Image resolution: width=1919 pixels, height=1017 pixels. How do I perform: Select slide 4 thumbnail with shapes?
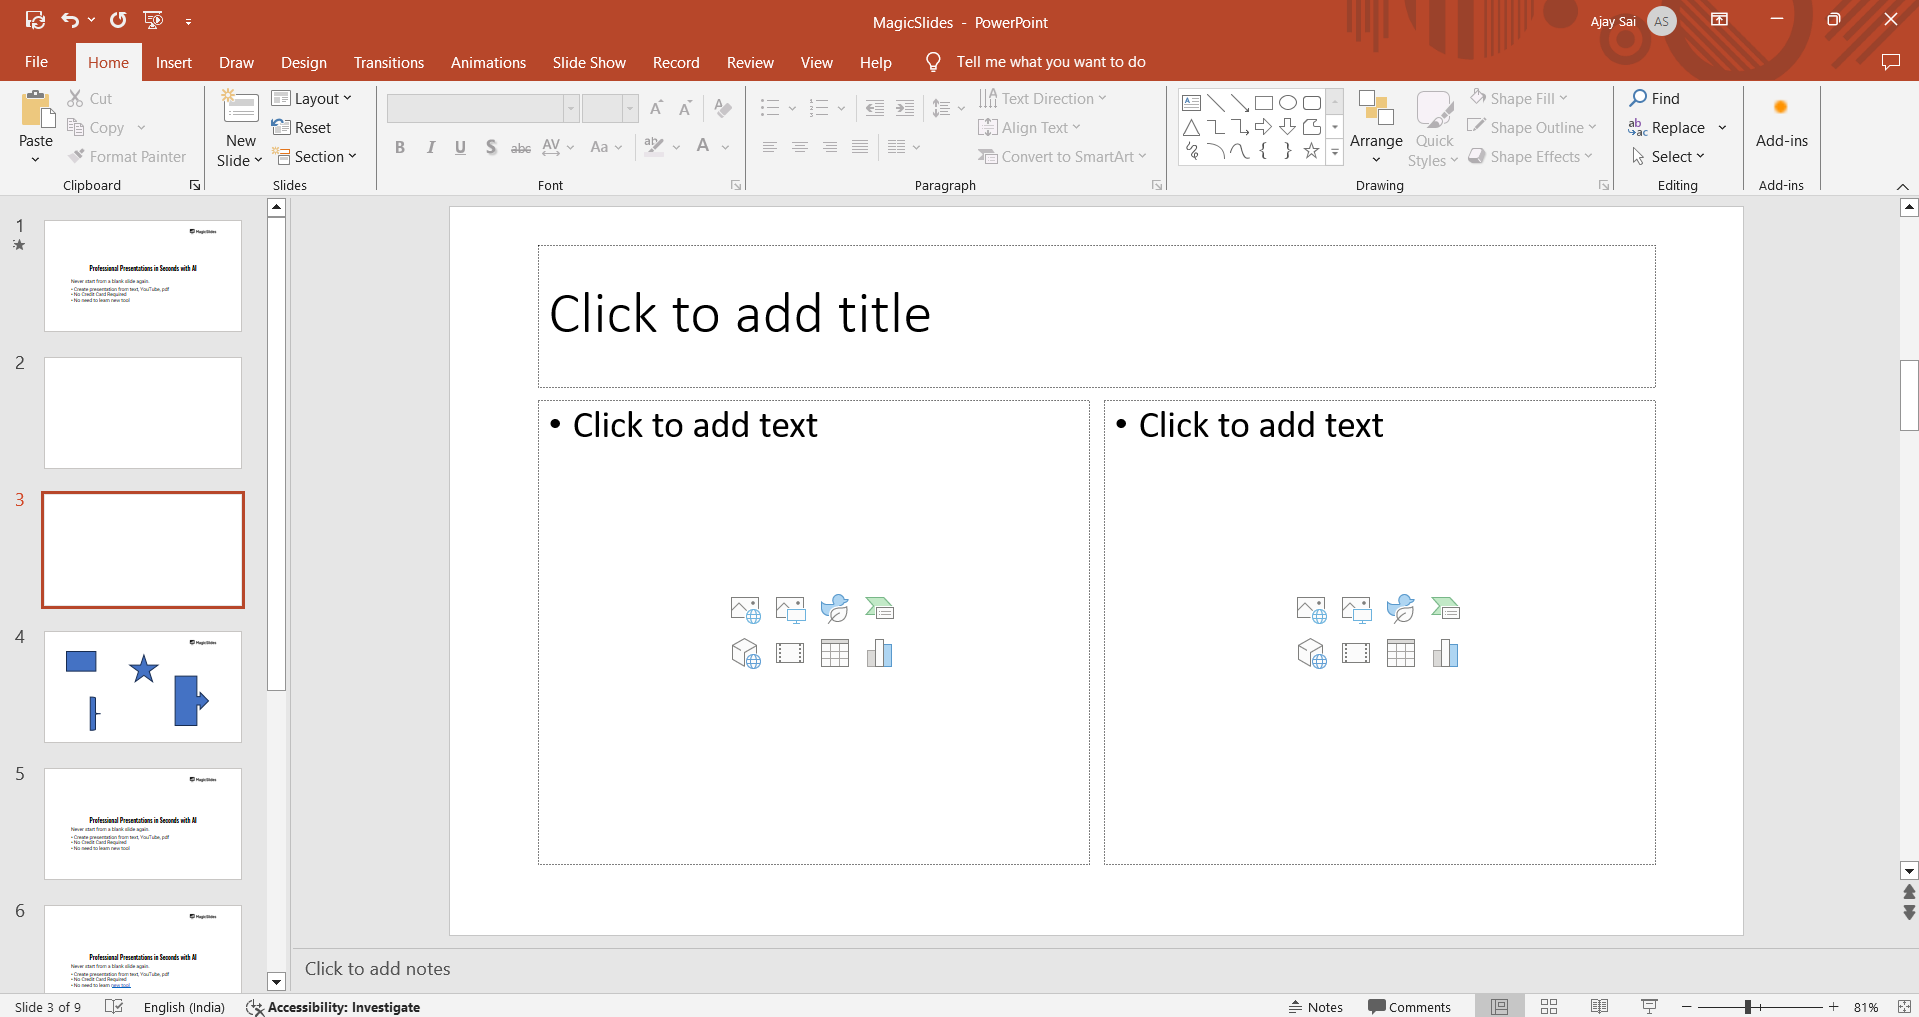pyautogui.click(x=143, y=687)
